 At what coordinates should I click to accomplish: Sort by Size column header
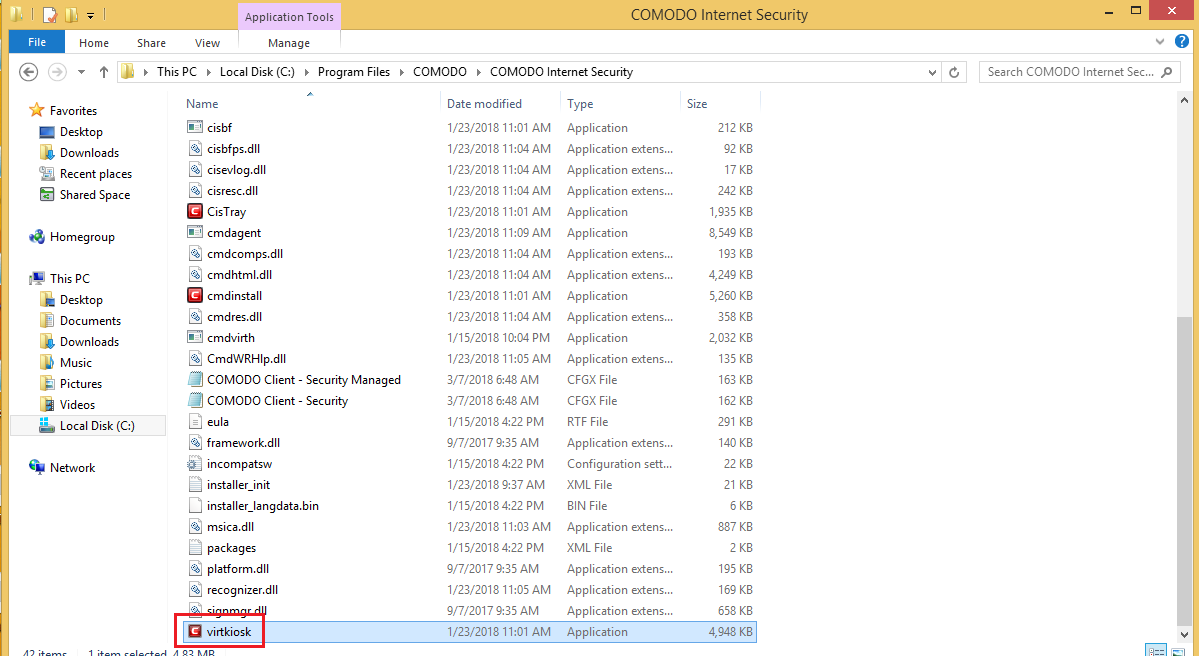697,104
